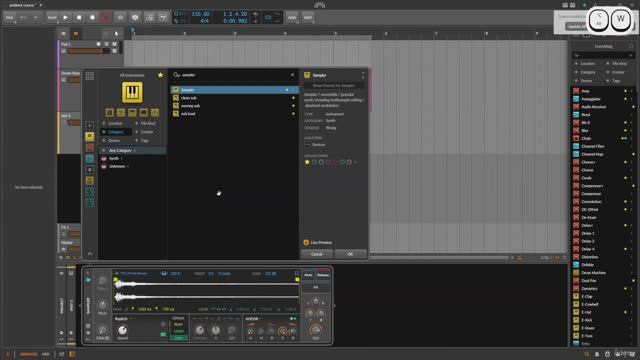The image size is (640, 360).
Task: Click the Record transport button
Action: point(92,18)
